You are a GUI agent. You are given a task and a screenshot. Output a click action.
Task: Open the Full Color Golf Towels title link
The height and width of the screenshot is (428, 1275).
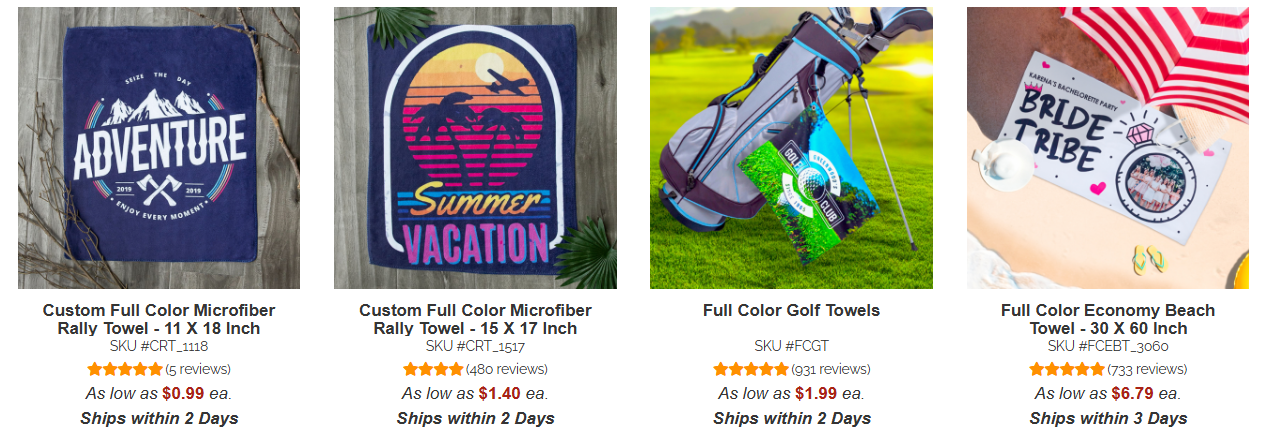(x=791, y=310)
